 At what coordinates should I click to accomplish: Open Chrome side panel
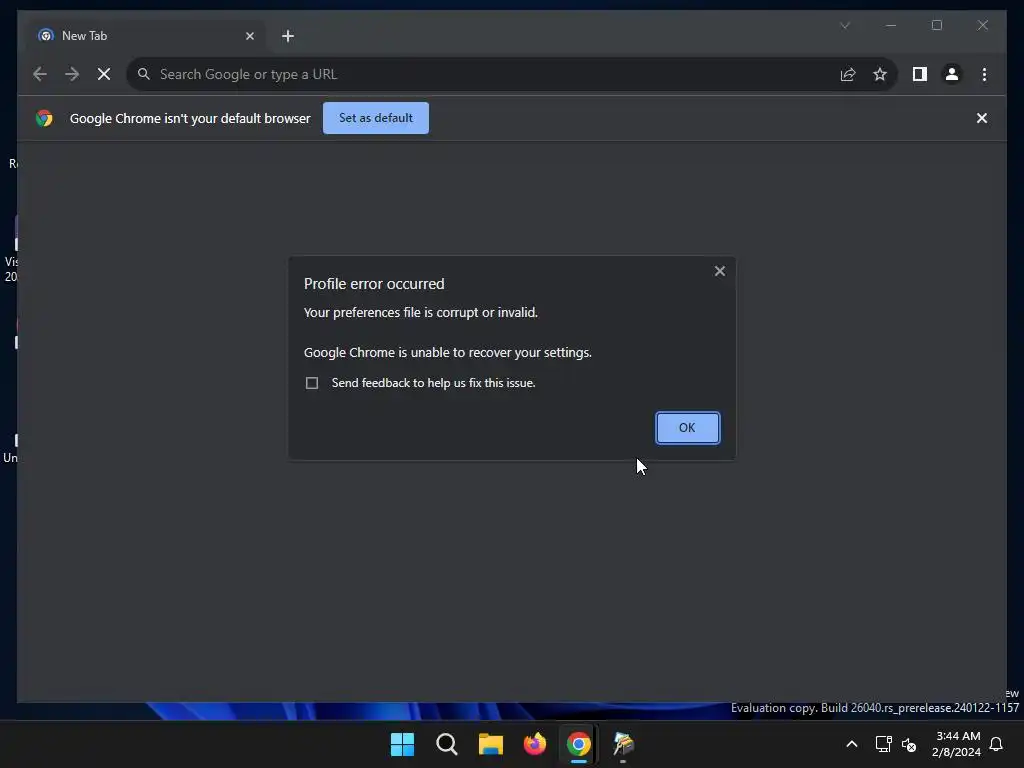(920, 74)
